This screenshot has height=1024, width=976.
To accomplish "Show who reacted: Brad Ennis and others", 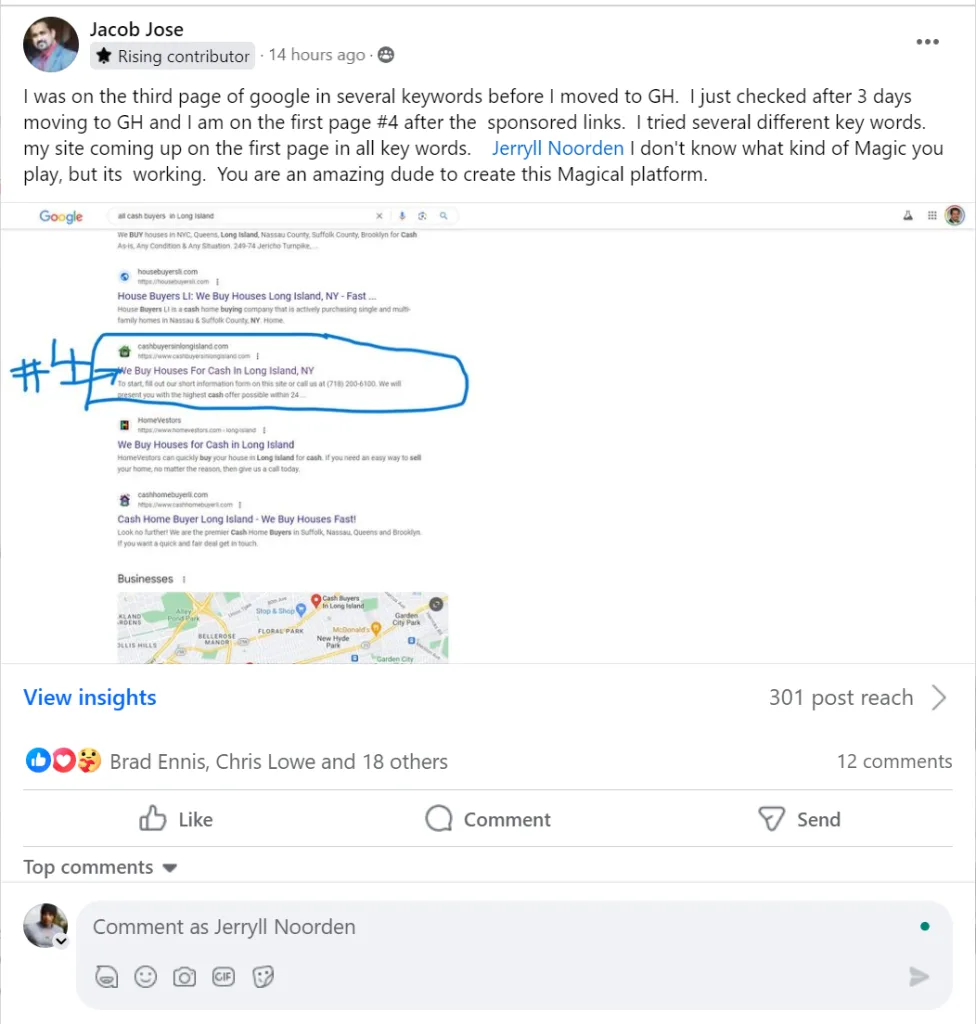I will point(278,761).
